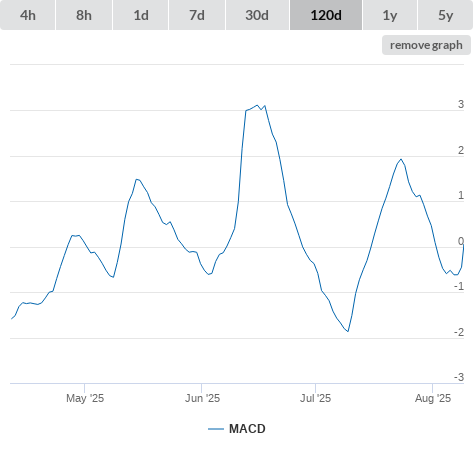Image resolution: width=474 pixels, height=455 pixels.
Task: Click the y-axis value -3
Action: (459, 377)
